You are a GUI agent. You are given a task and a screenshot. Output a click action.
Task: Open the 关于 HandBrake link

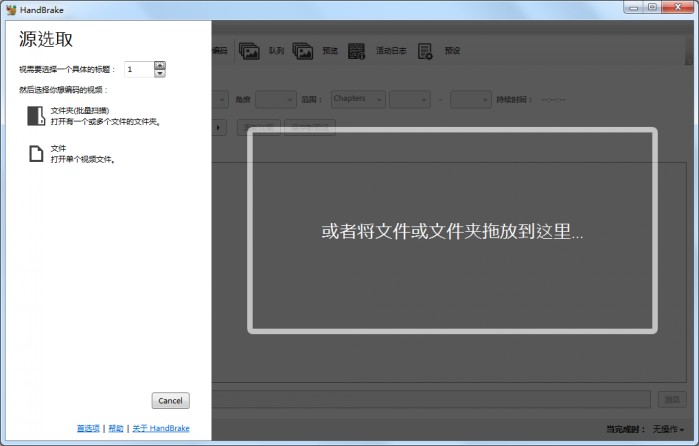click(161, 428)
